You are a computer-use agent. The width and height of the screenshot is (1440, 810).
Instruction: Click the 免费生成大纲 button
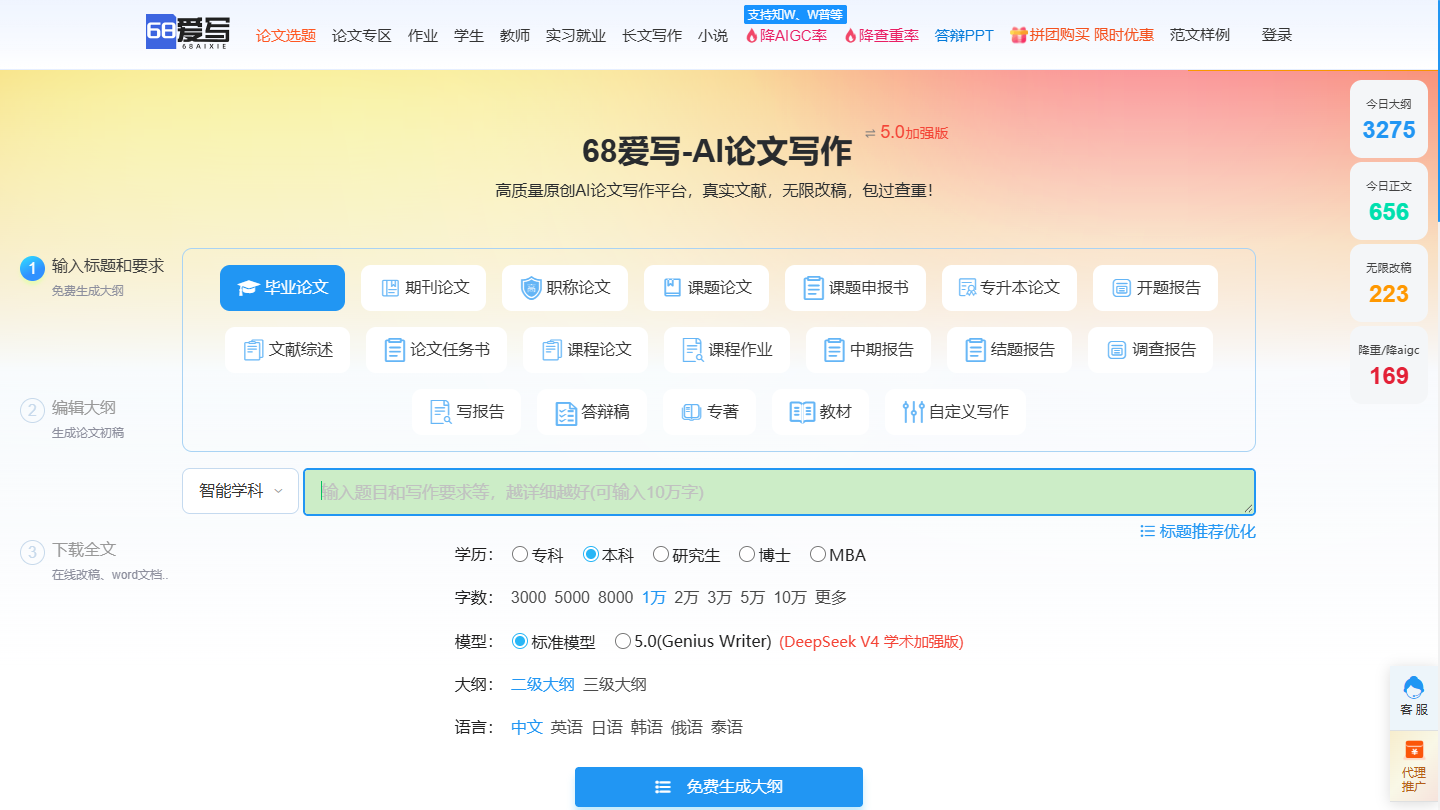pos(719,787)
